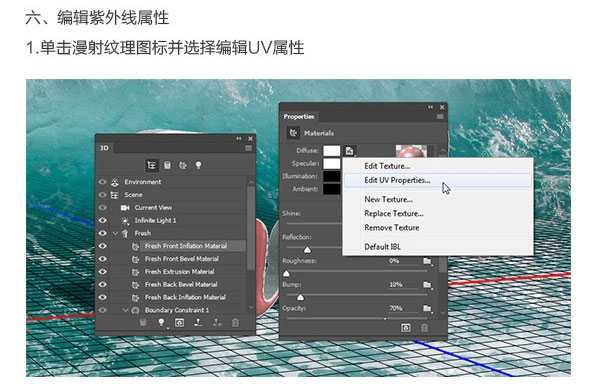The width and height of the screenshot is (600, 390).
Task: Open the Diffuse color swatch
Action: point(331,151)
